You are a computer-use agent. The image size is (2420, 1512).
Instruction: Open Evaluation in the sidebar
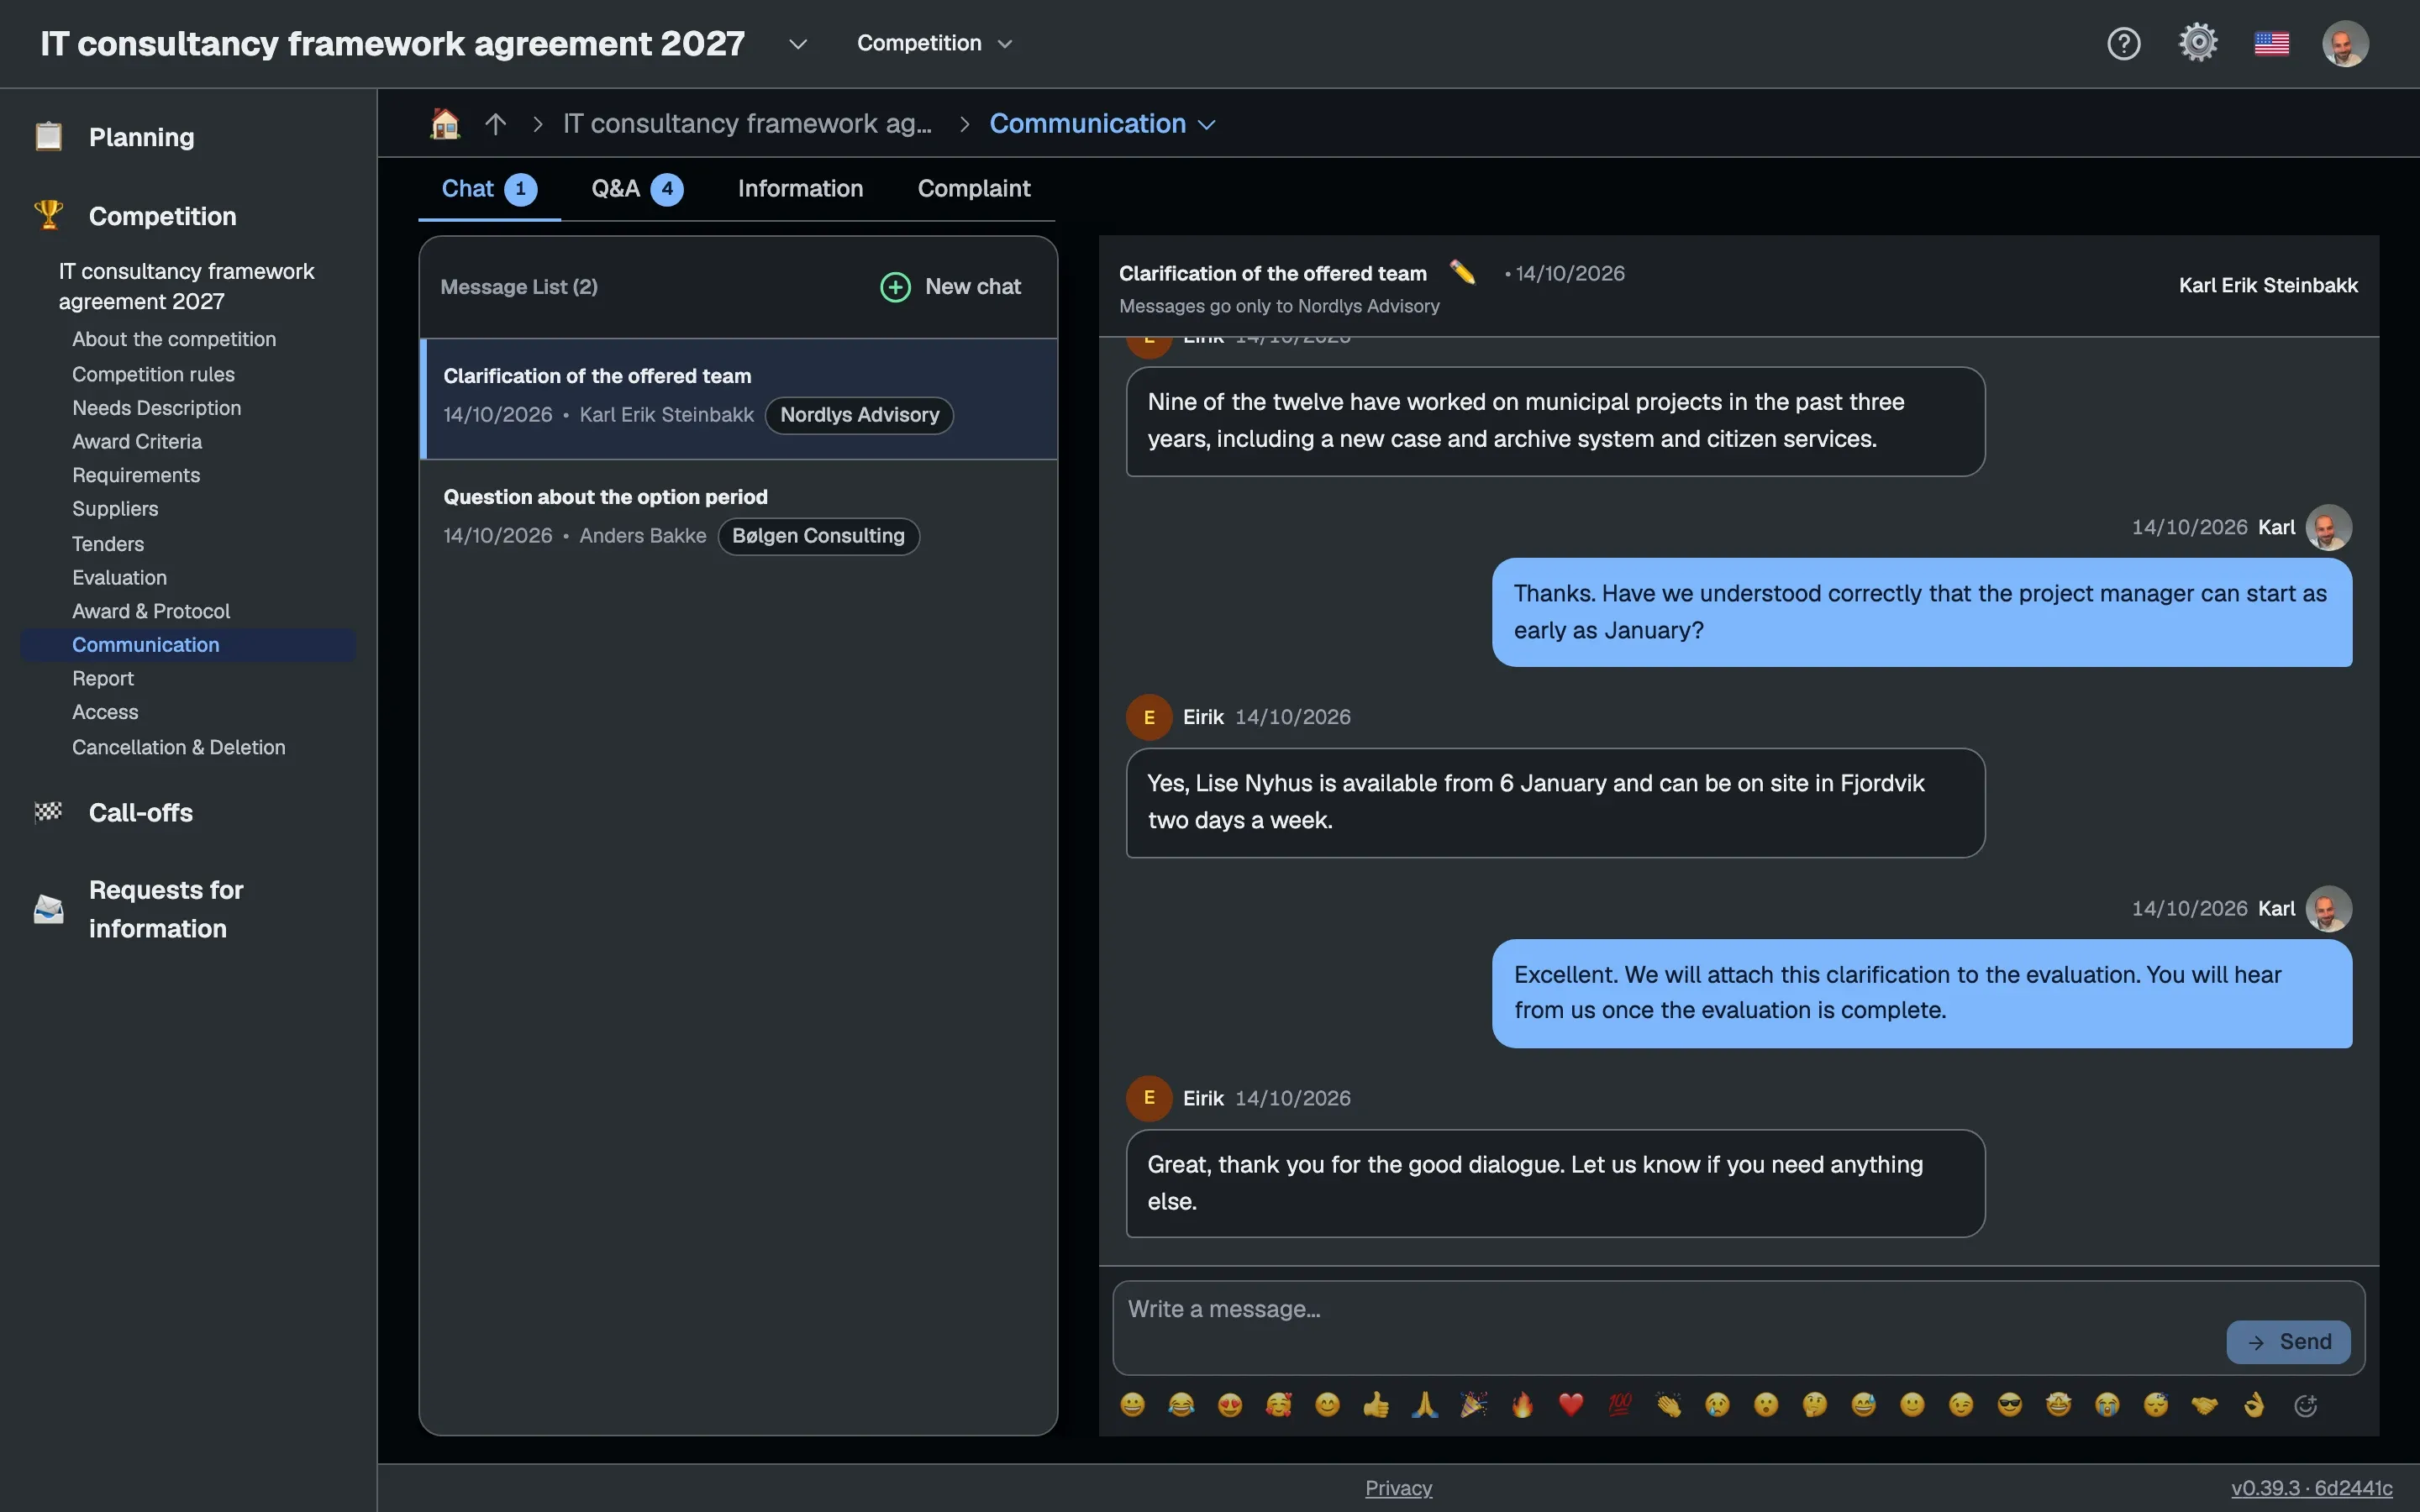coord(119,577)
